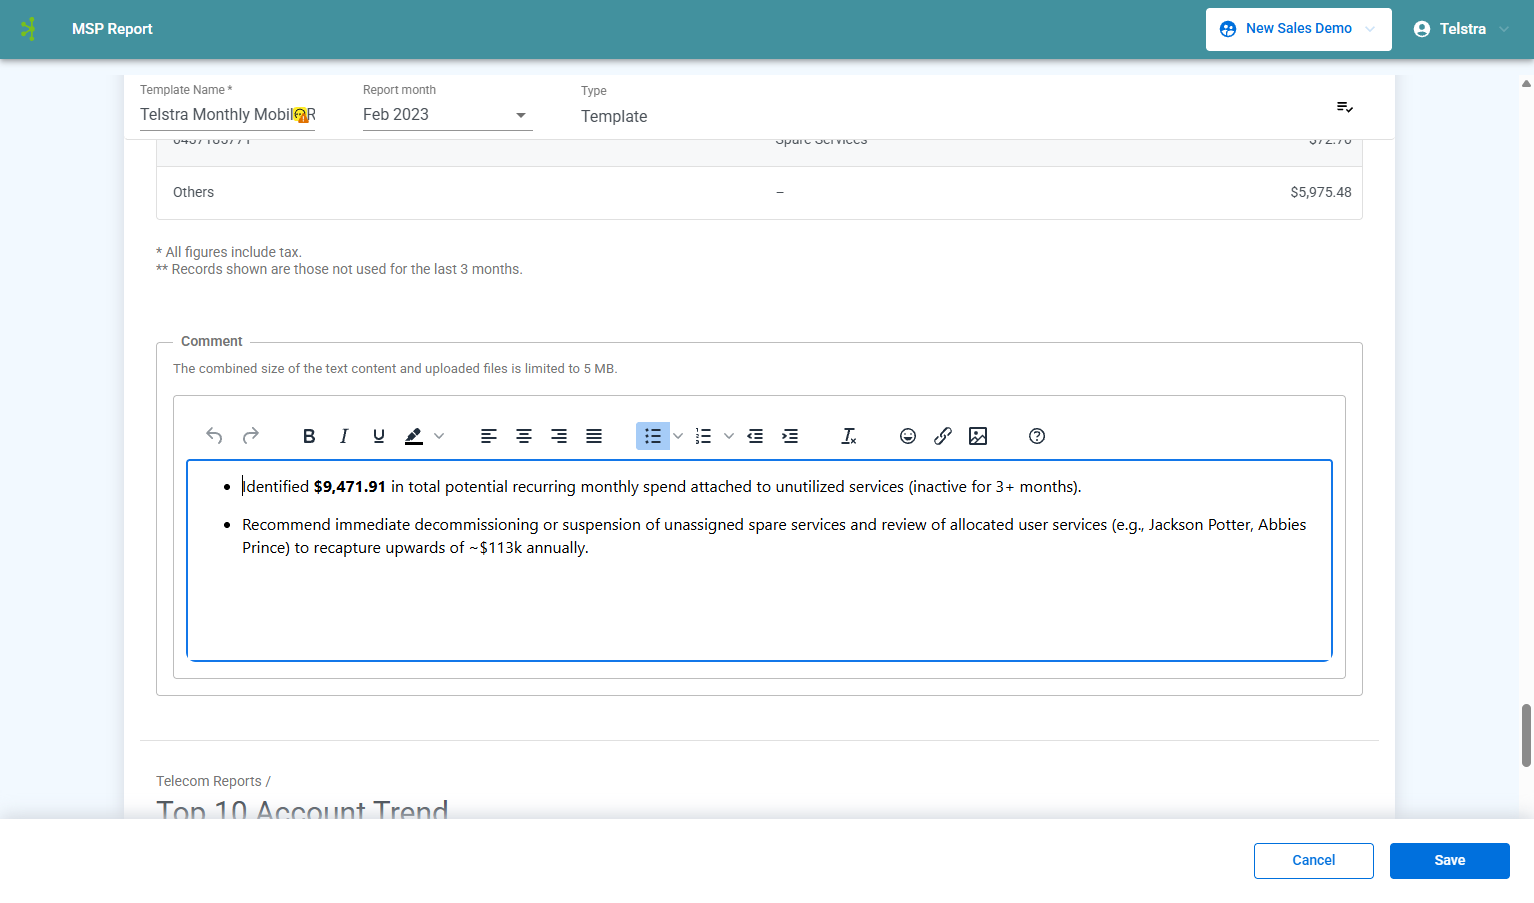Open the checklist icon at top right

click(1345, 107)
